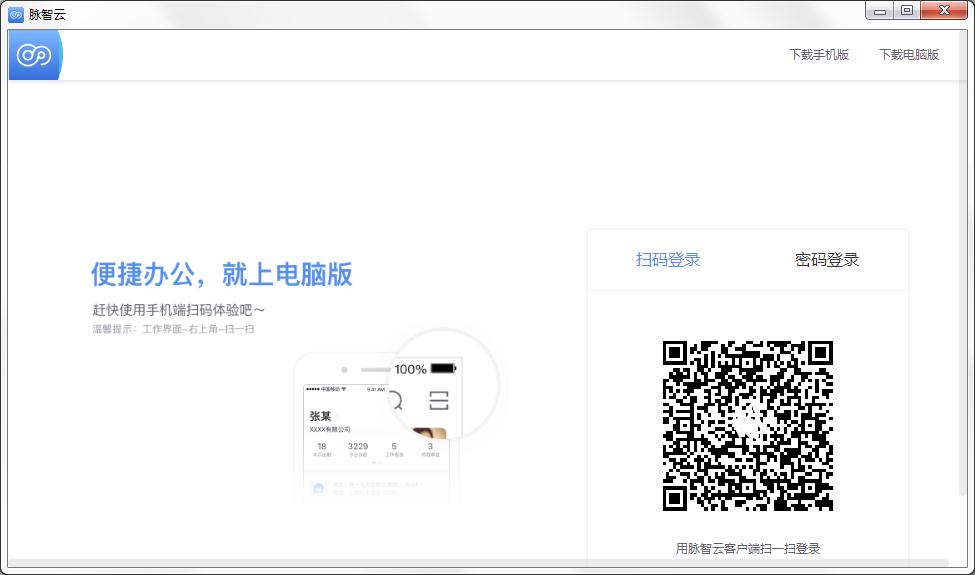975x575 pixels.
Task: Click the 温馨提示 hint text line
Action: pos(173,328)
